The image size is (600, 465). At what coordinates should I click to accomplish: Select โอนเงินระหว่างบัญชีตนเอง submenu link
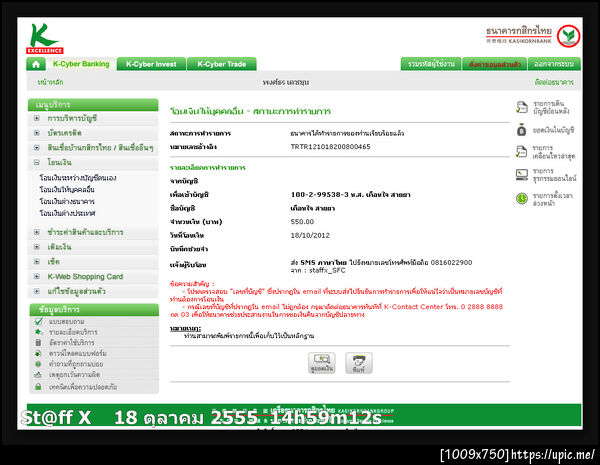point(78,178)
